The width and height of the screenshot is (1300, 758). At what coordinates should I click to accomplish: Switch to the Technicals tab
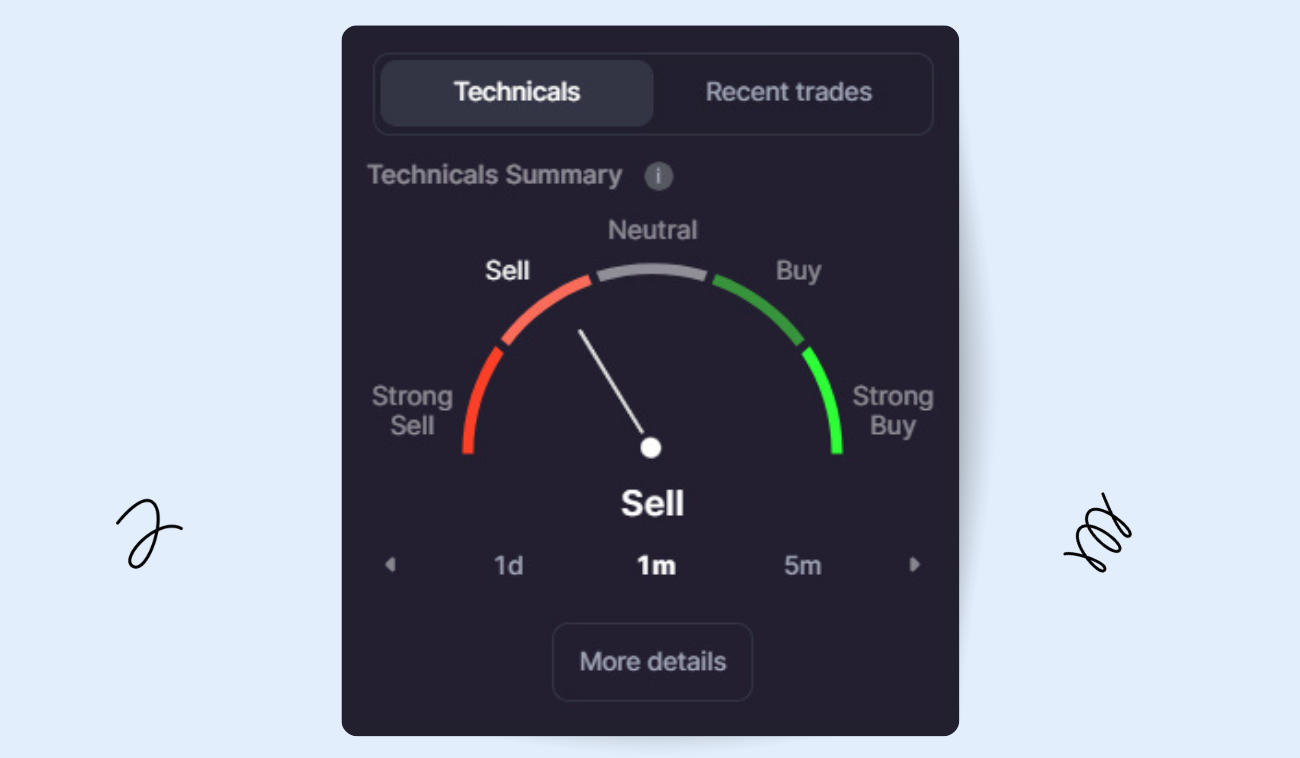(x=517, y=93)
